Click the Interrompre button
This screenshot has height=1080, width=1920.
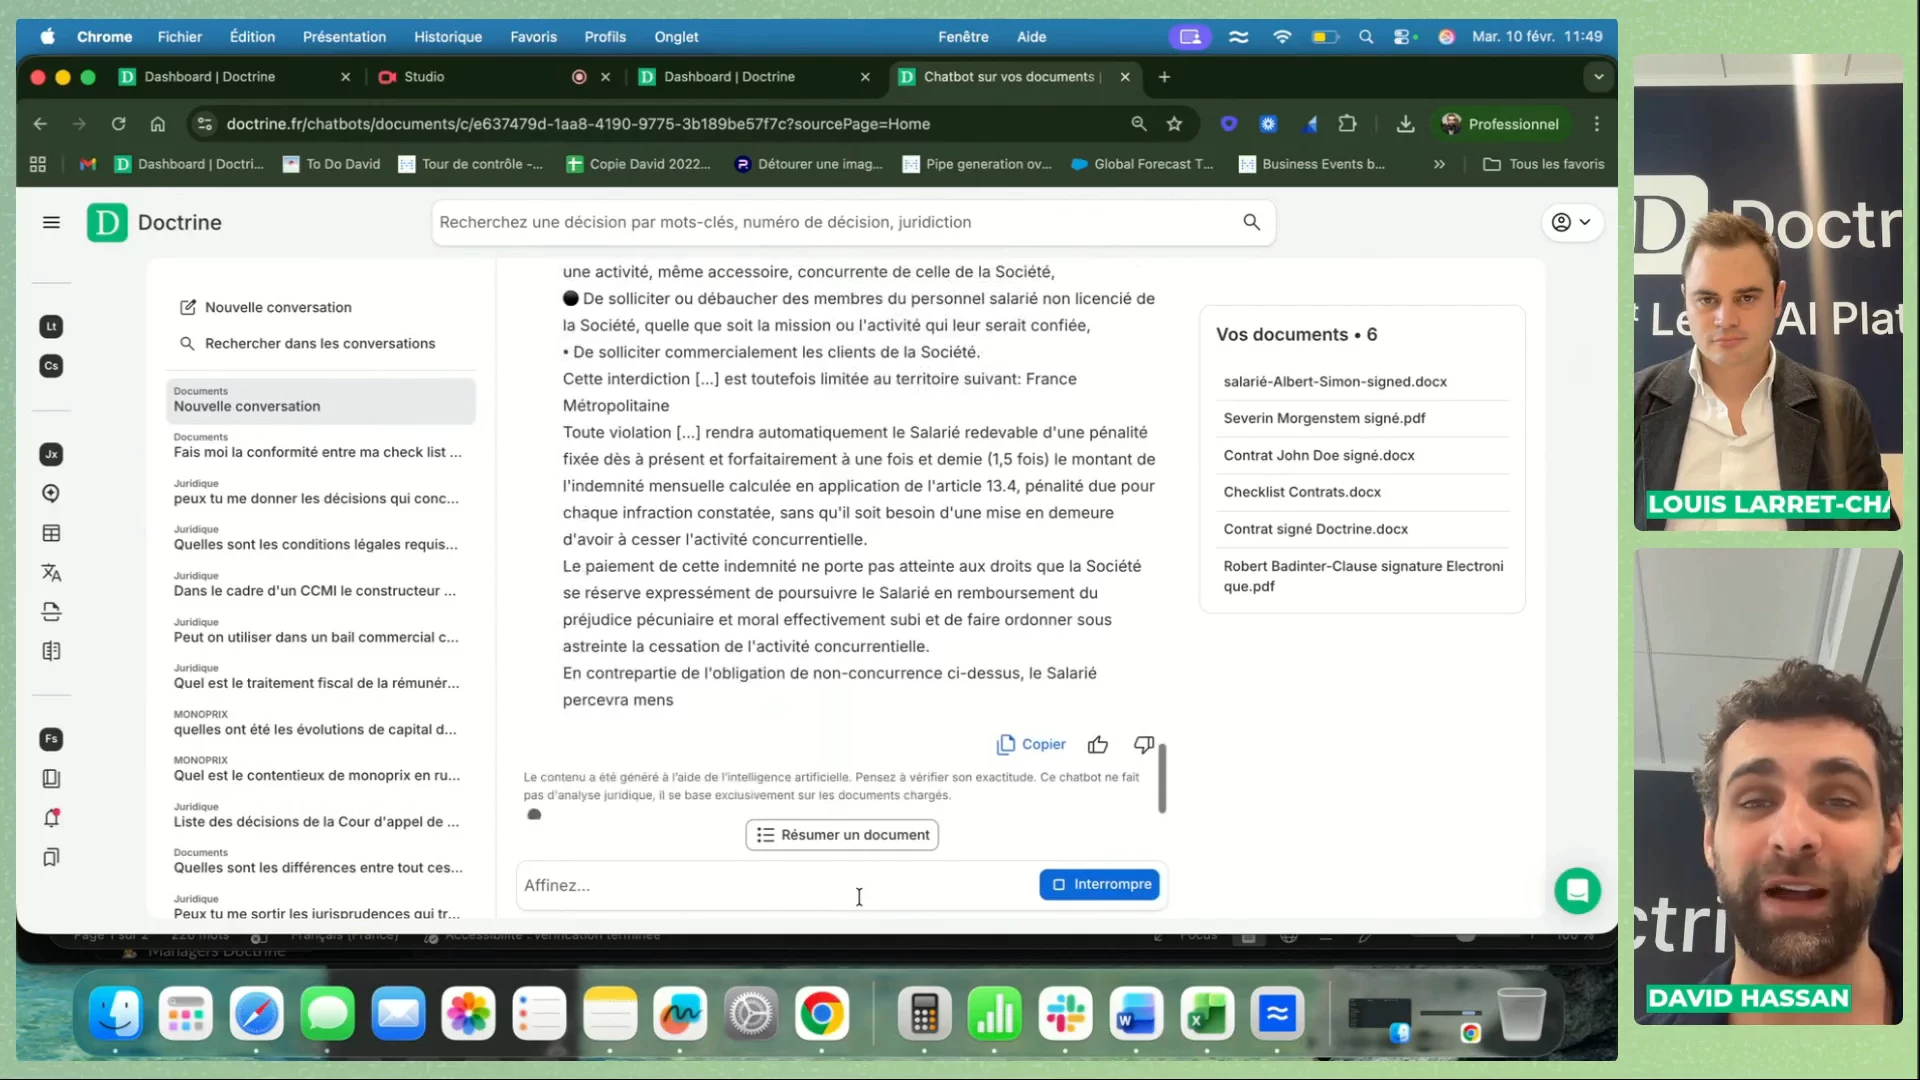pos(1100,885)
